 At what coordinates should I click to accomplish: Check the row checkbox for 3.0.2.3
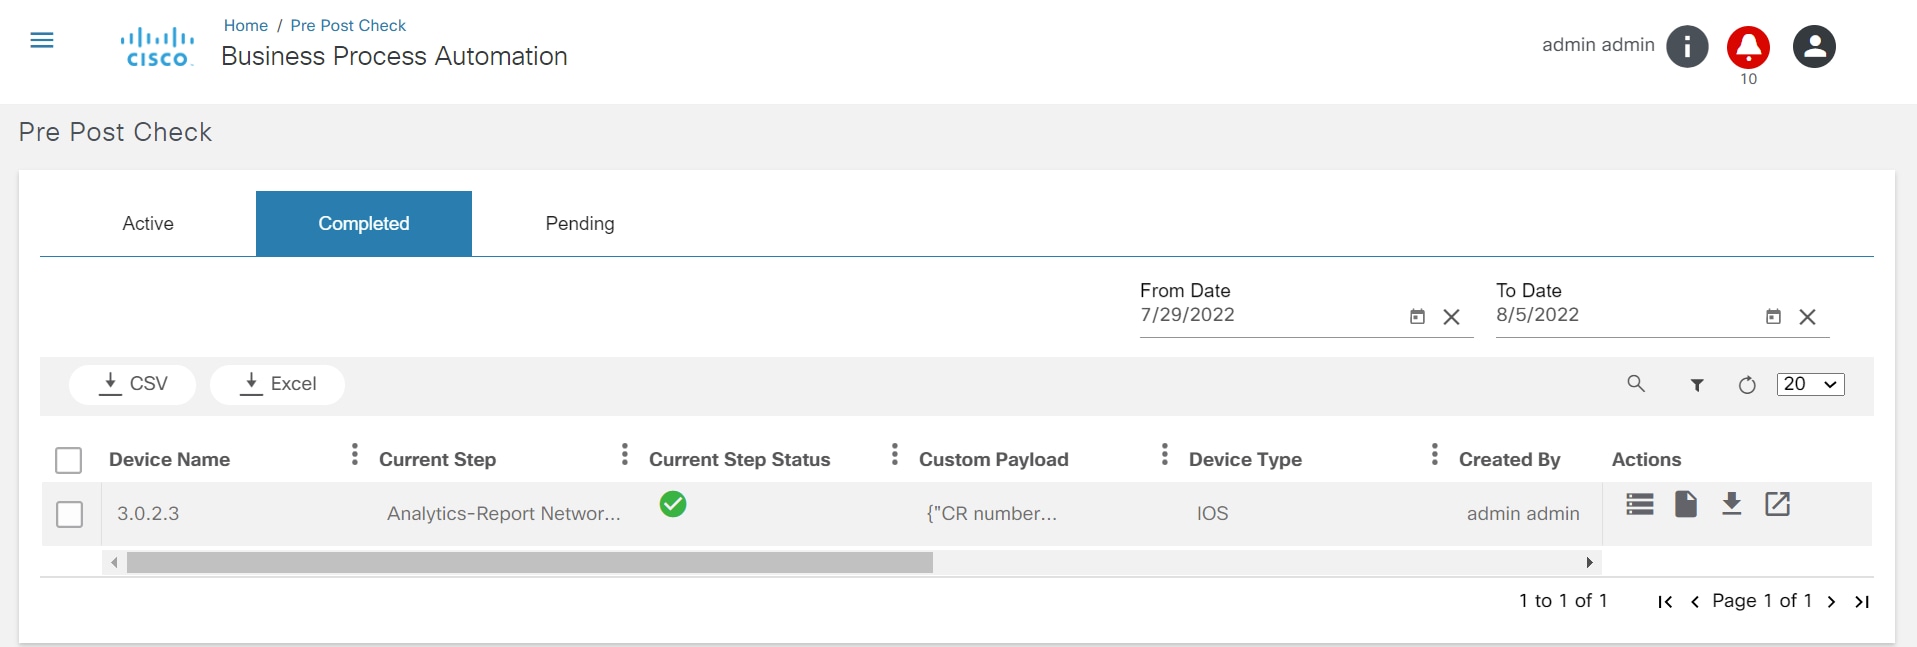tap(70, 514)
